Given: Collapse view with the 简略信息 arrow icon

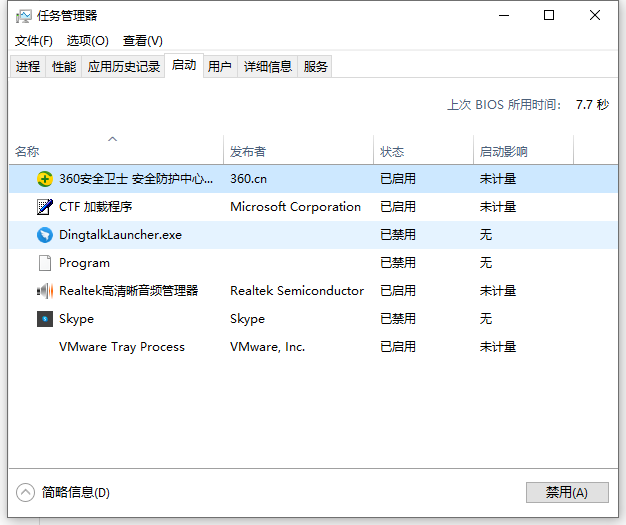Looking at the screenshot, I should pos(26,493).
